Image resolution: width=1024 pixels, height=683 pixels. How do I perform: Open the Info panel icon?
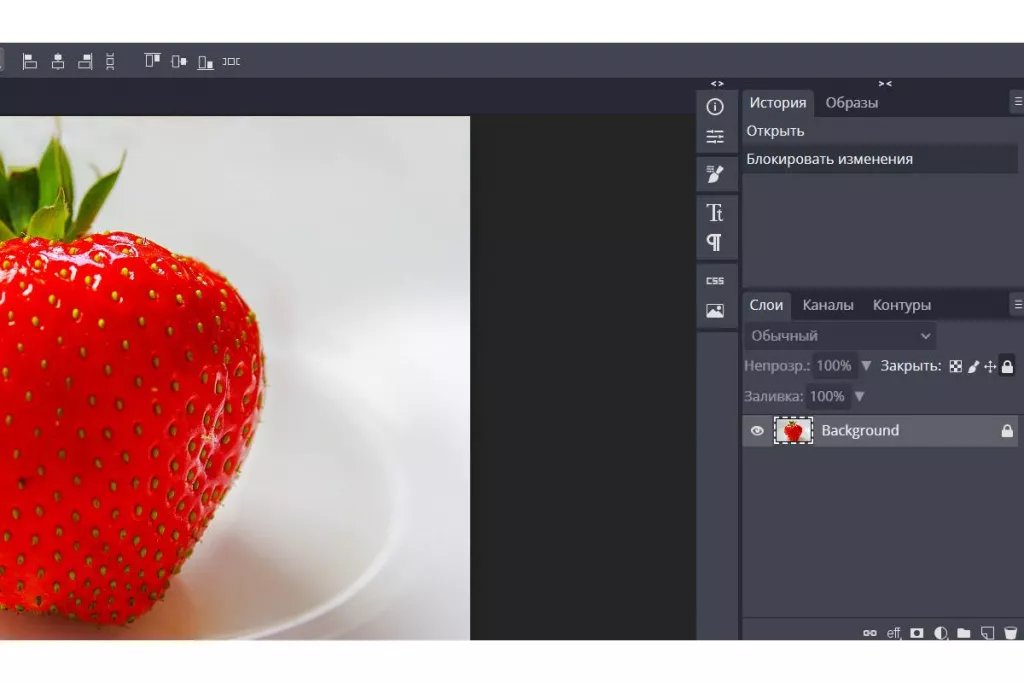[715, 106]
